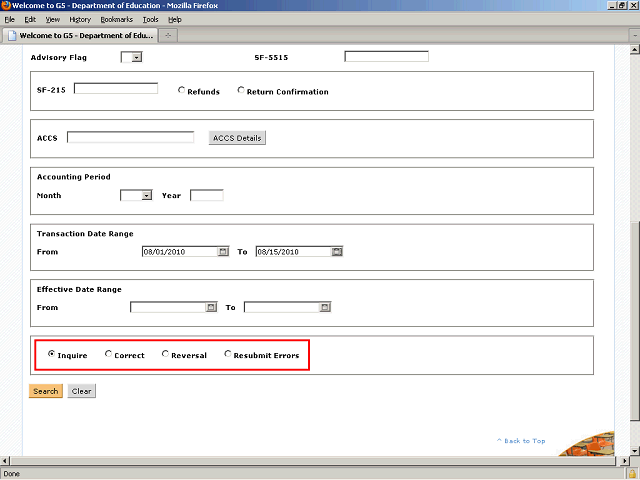Open the Edit menu
The image size is (640, 480).
(x=30, y=20)
